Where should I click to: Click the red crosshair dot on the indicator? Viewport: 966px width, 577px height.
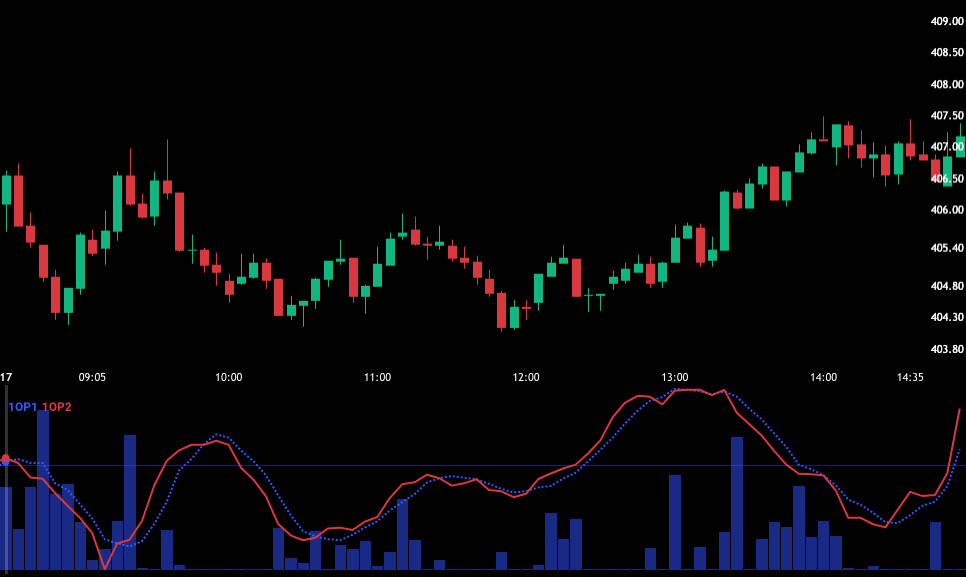coord(6,459)
